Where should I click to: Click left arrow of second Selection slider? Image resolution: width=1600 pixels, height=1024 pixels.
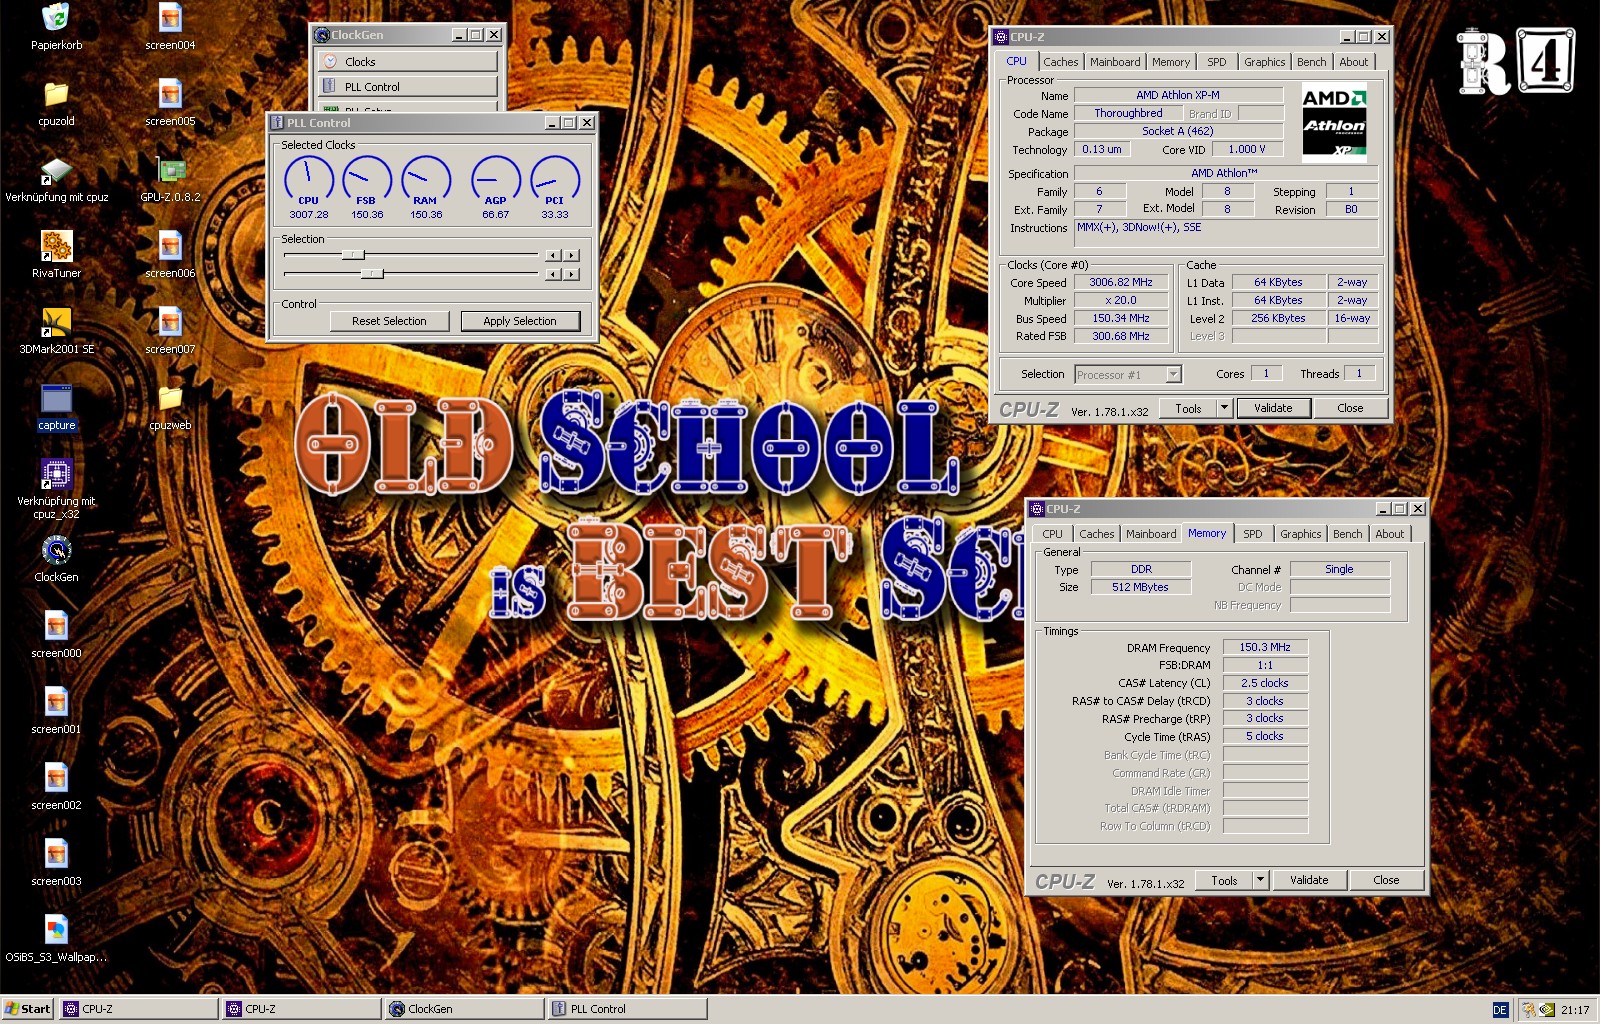click(x=553, y=274)
